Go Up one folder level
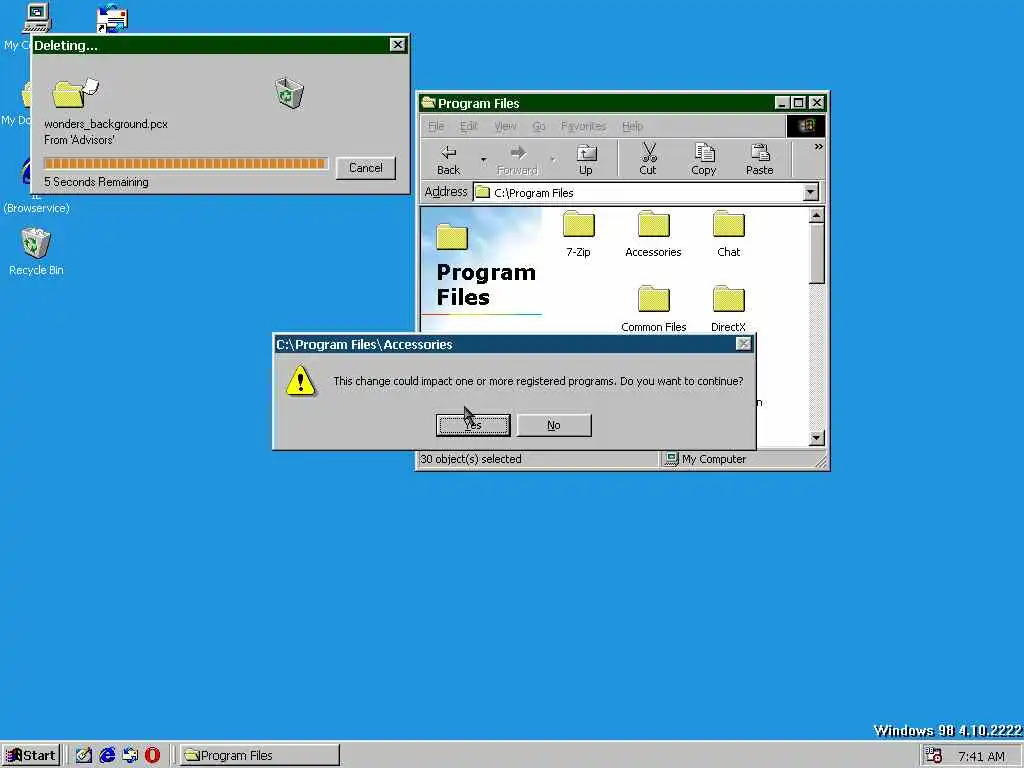The width and height of the screenshot is (1024, 768). point(586,160)
